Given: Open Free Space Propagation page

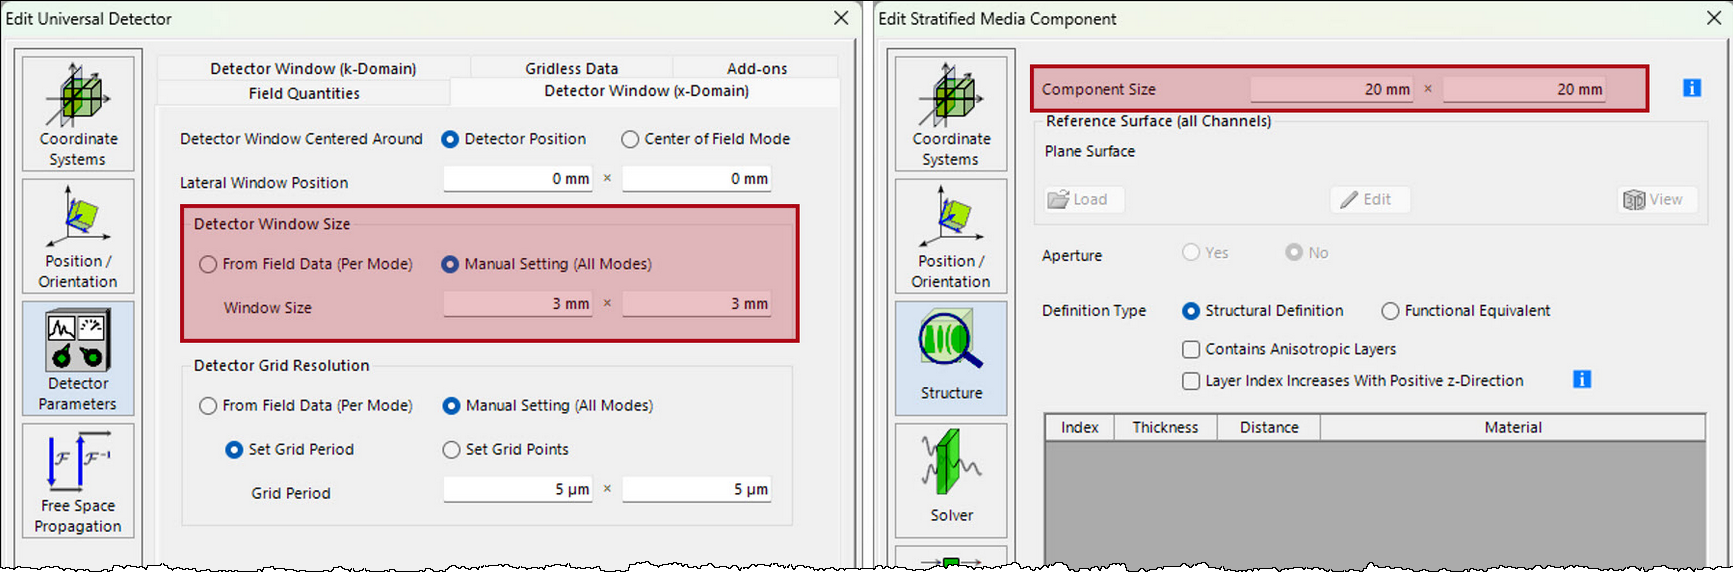Looking at the screenshot, I should (x=78, y=480).
